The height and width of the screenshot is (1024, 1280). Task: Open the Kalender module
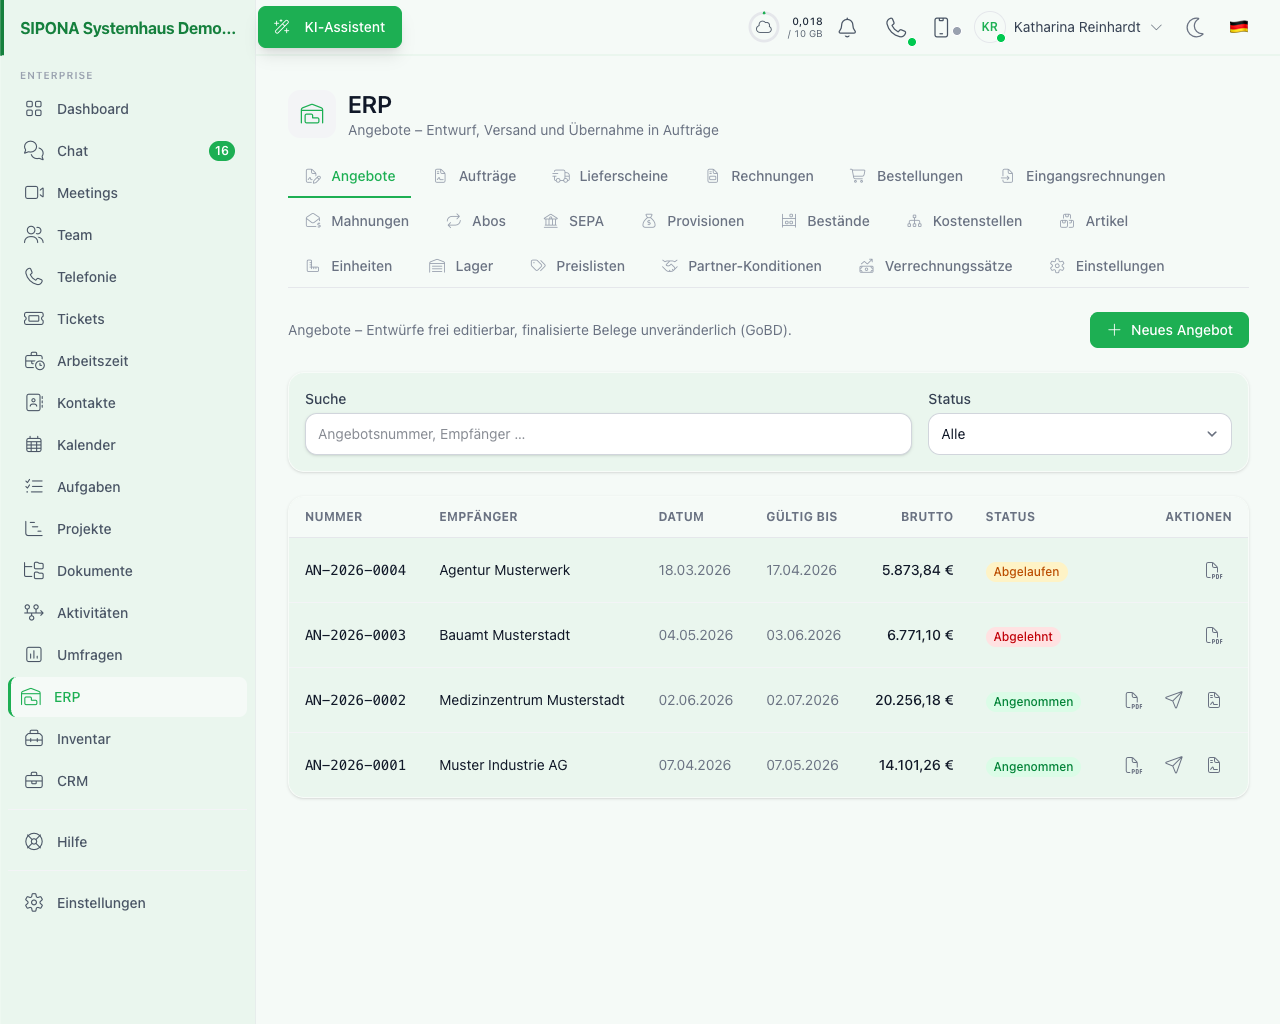[128, 445]
